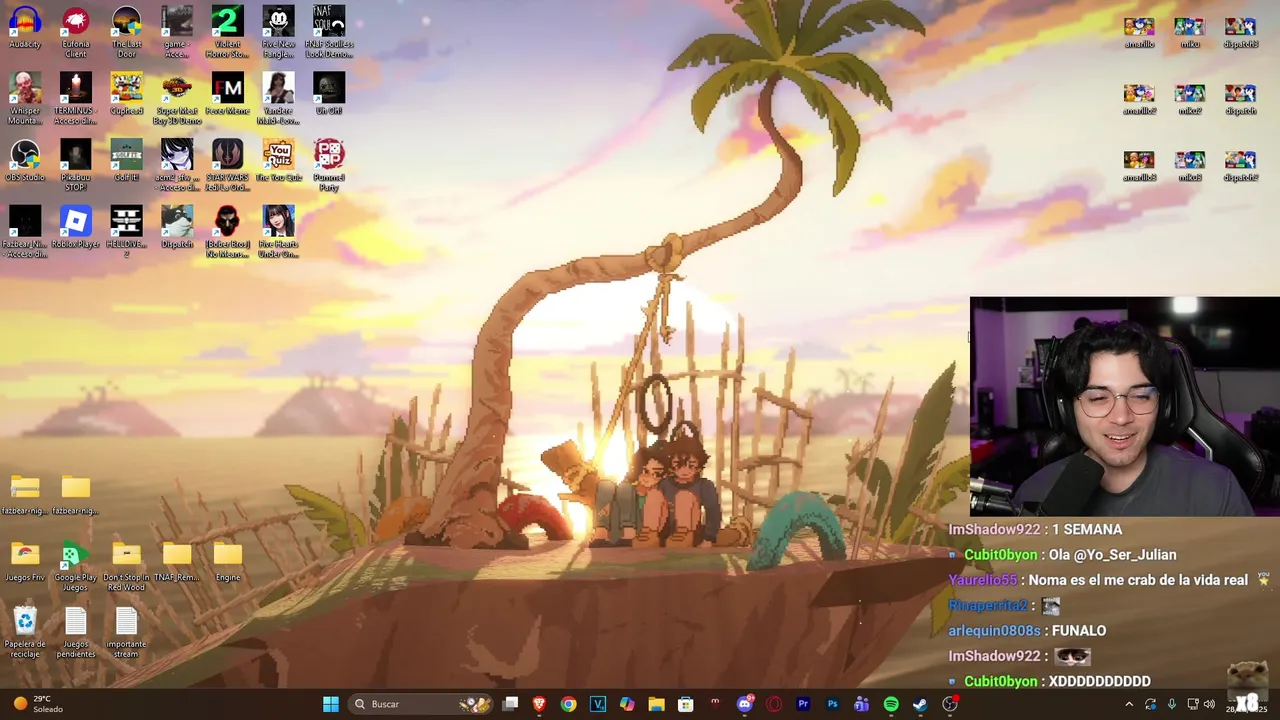This screenshot has height=720, width=1280.
Task: Open the Engine folder
Action: [x=227, y=562]
